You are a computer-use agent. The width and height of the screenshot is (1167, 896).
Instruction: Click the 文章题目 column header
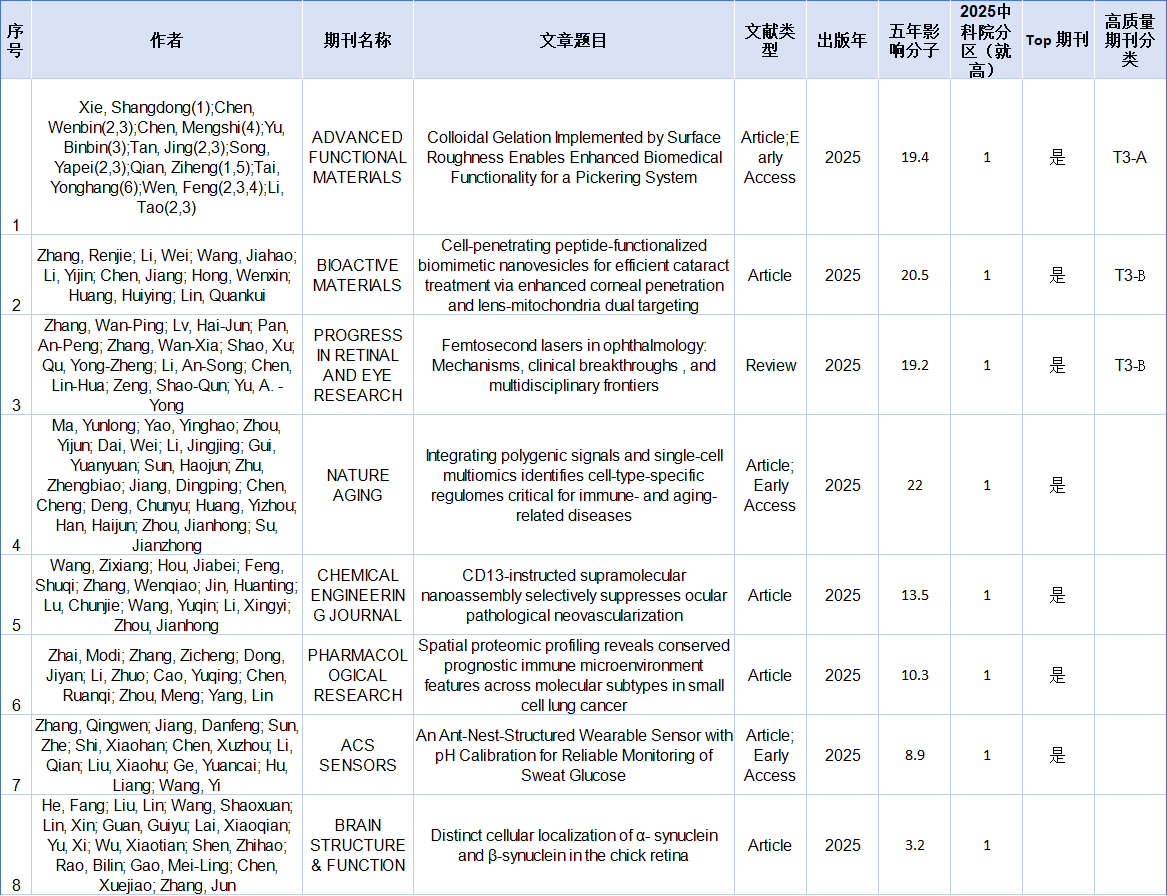click(x=573, y=40)
